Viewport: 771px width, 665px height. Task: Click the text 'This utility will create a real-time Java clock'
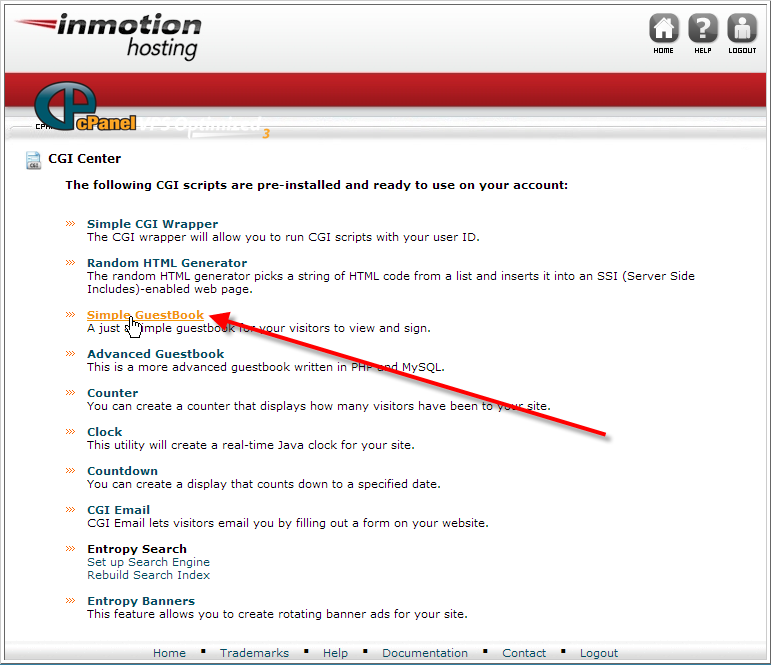coord(212,445)
